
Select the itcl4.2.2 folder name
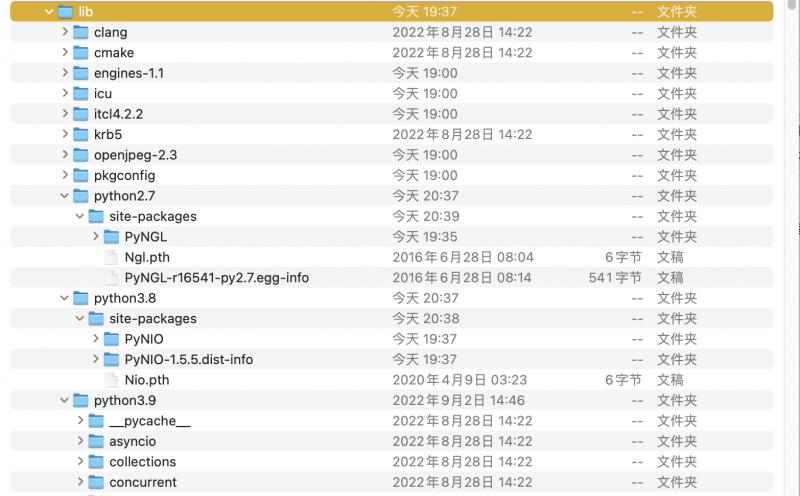(x=118, y=114)
